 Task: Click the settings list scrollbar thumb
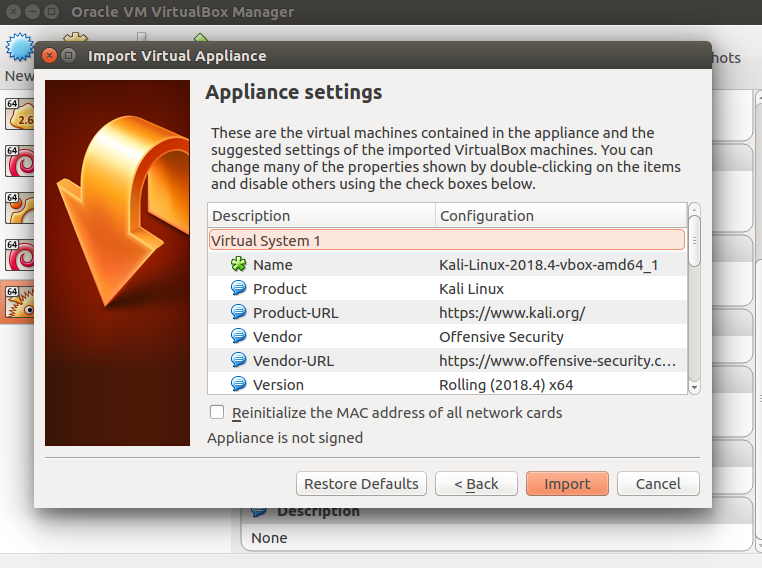[x=694, y=241]
